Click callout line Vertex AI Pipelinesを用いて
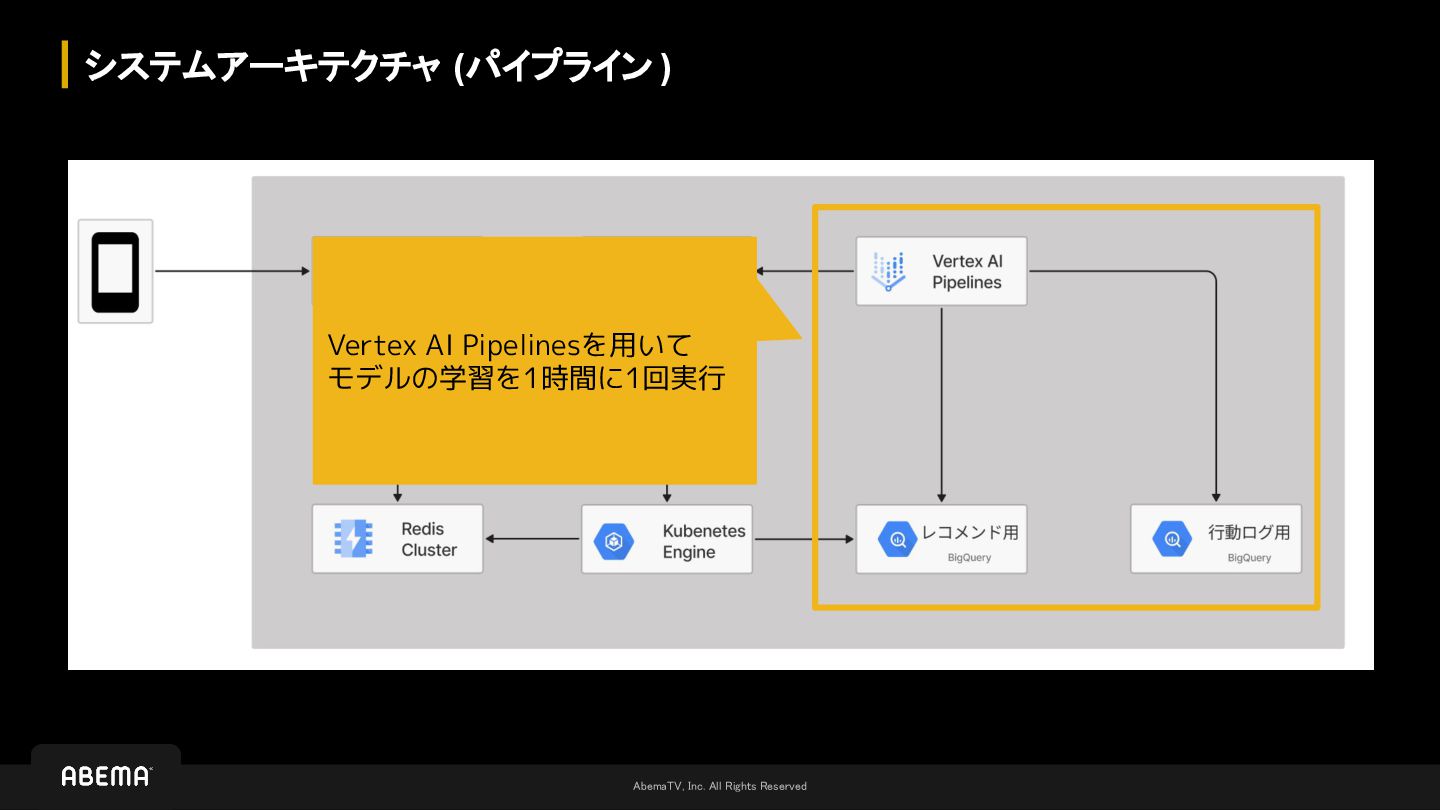 click(510, 345)
